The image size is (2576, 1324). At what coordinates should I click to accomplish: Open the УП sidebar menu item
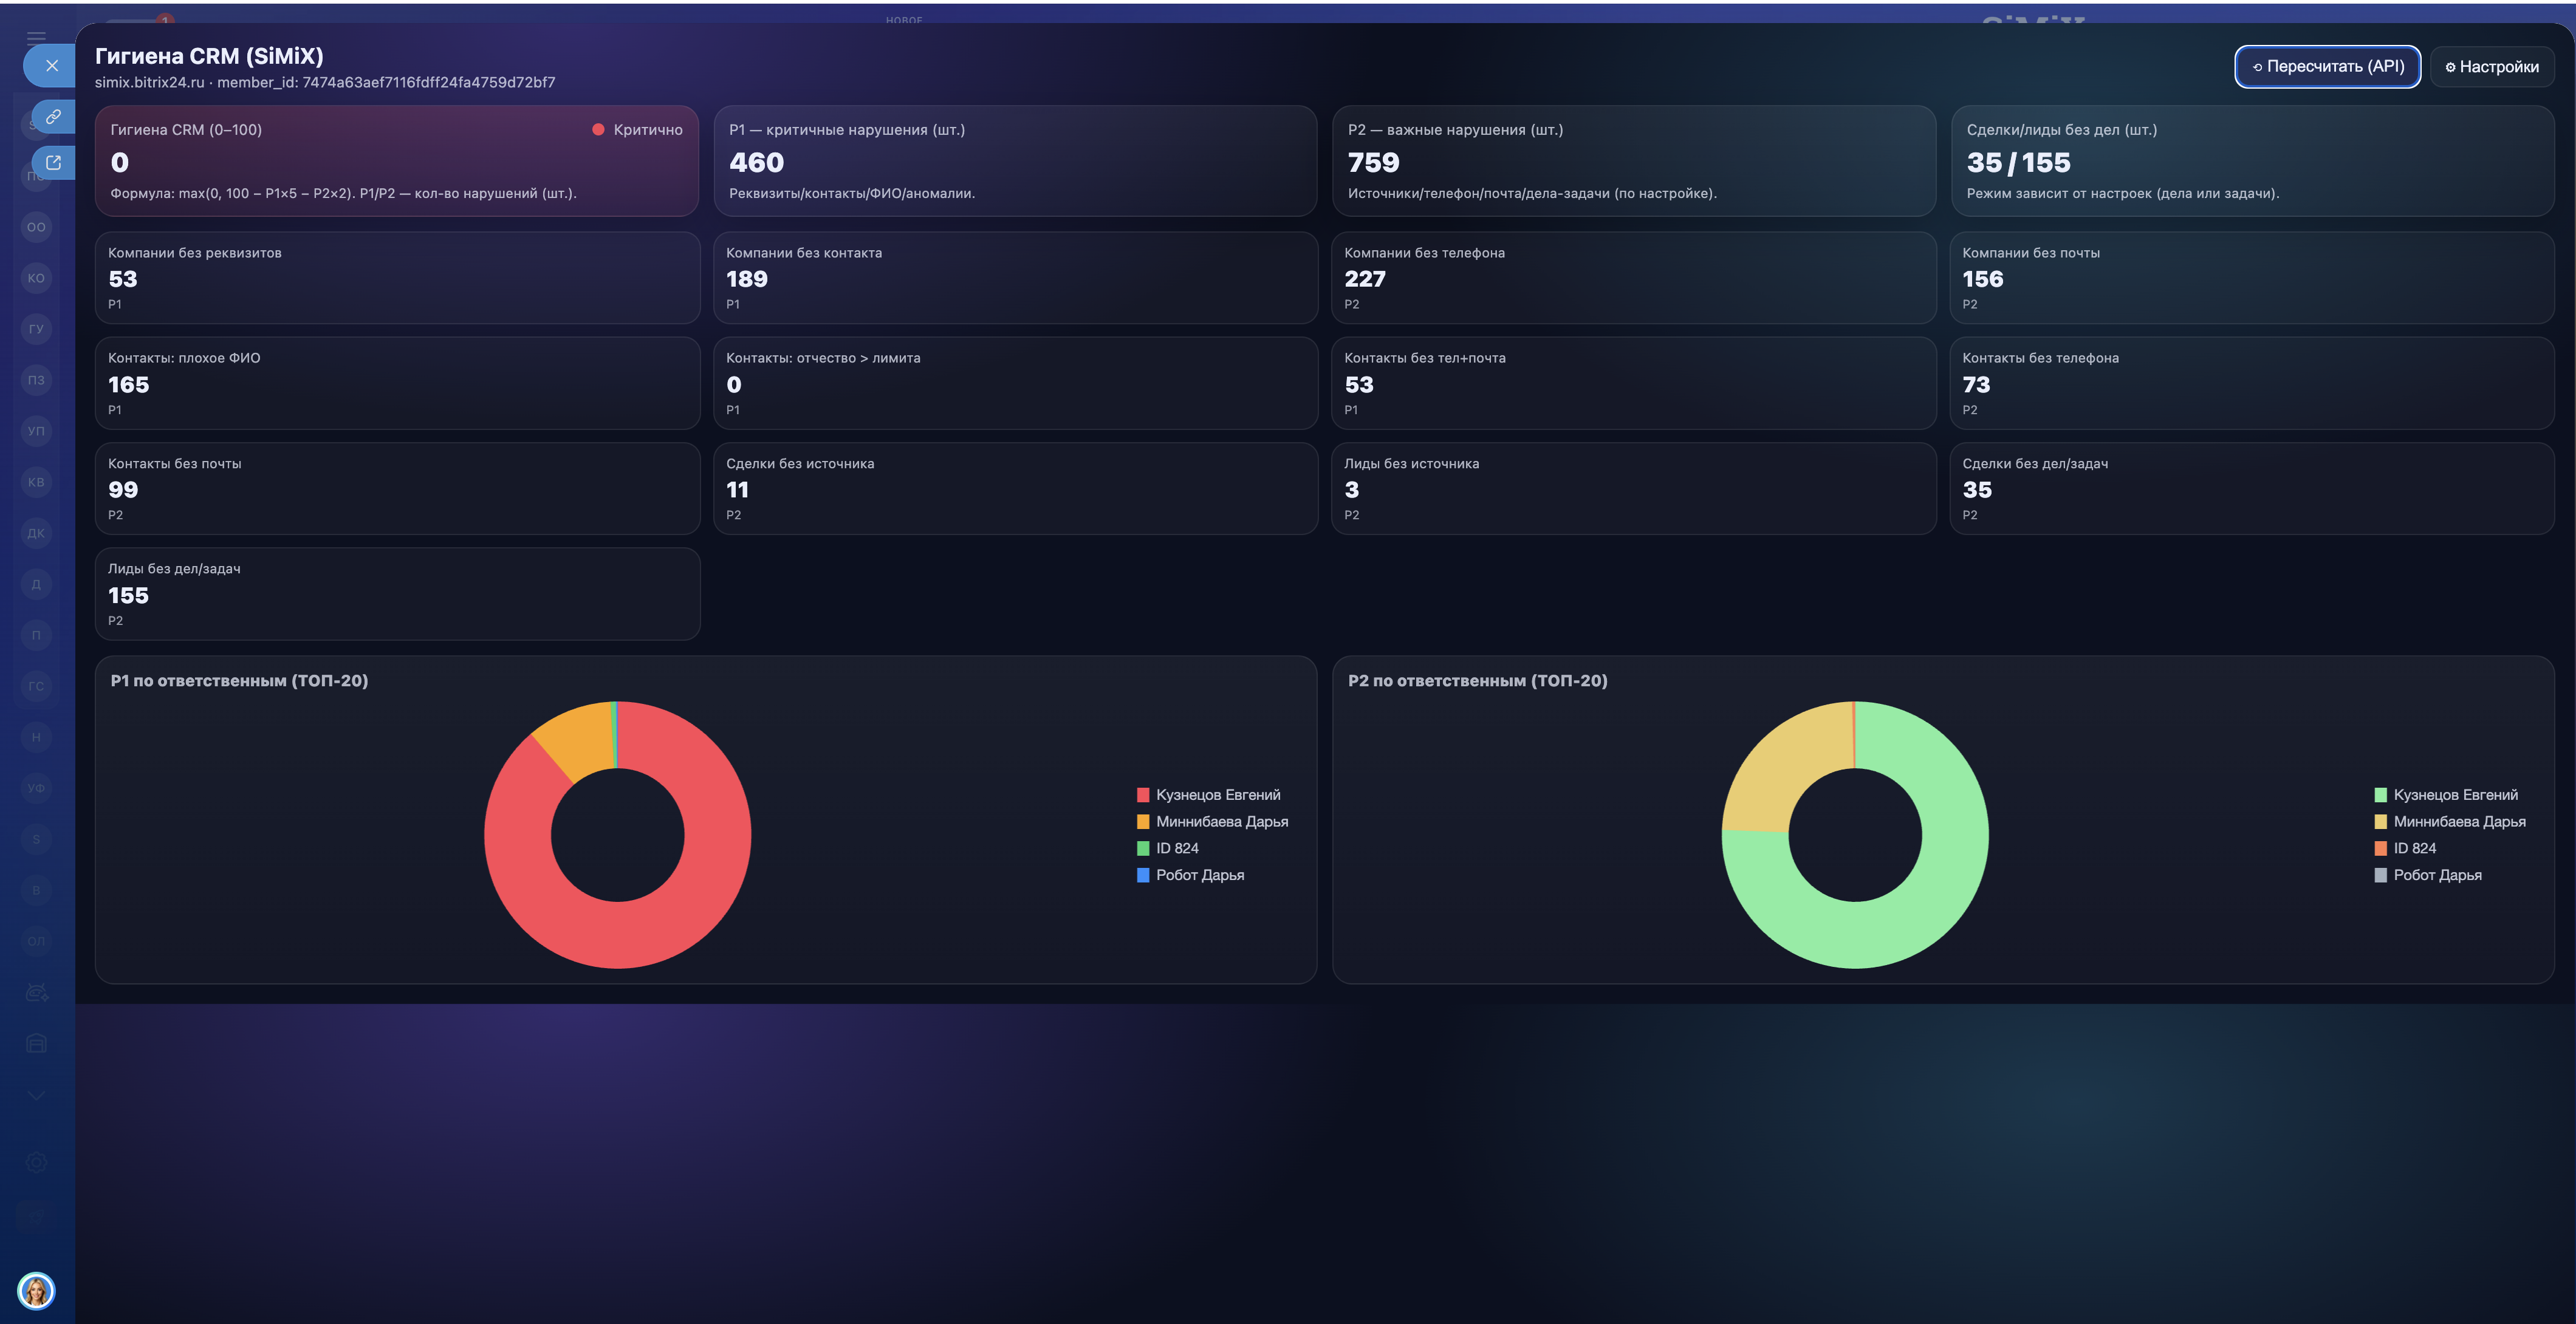(36, 431)
